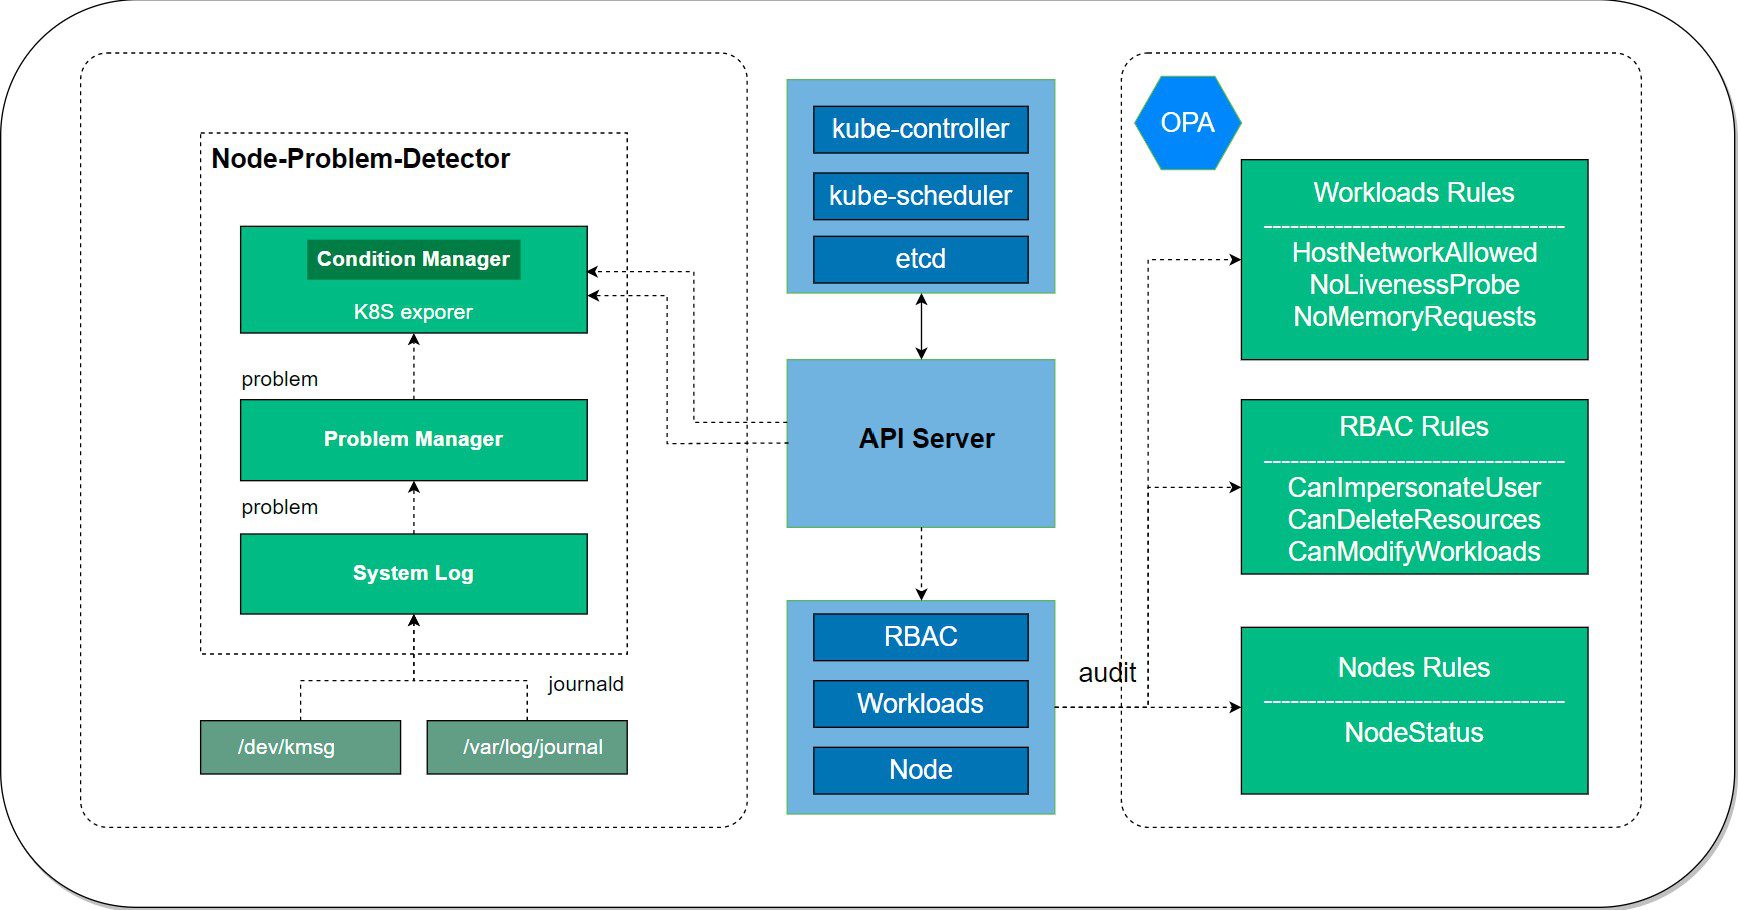Click the Nodes Rules heading
The image size is (1740, 910).
point(1414,667)
